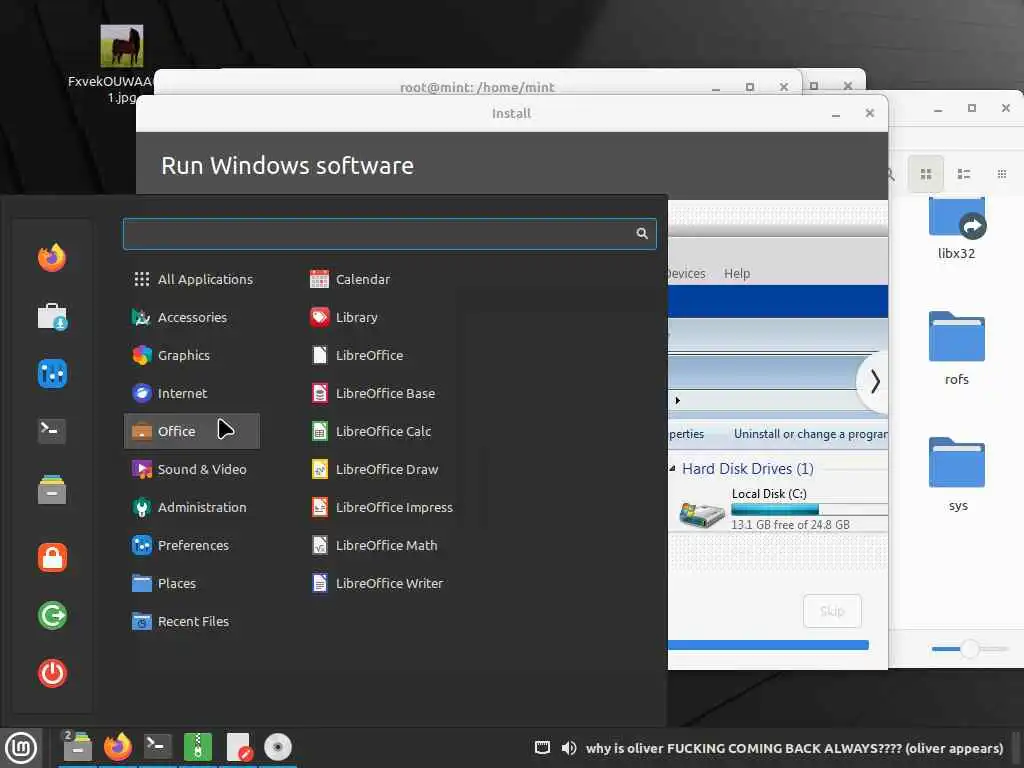1024x768 pixels.
Task: Select Graphics category
Action: point(192,355)
